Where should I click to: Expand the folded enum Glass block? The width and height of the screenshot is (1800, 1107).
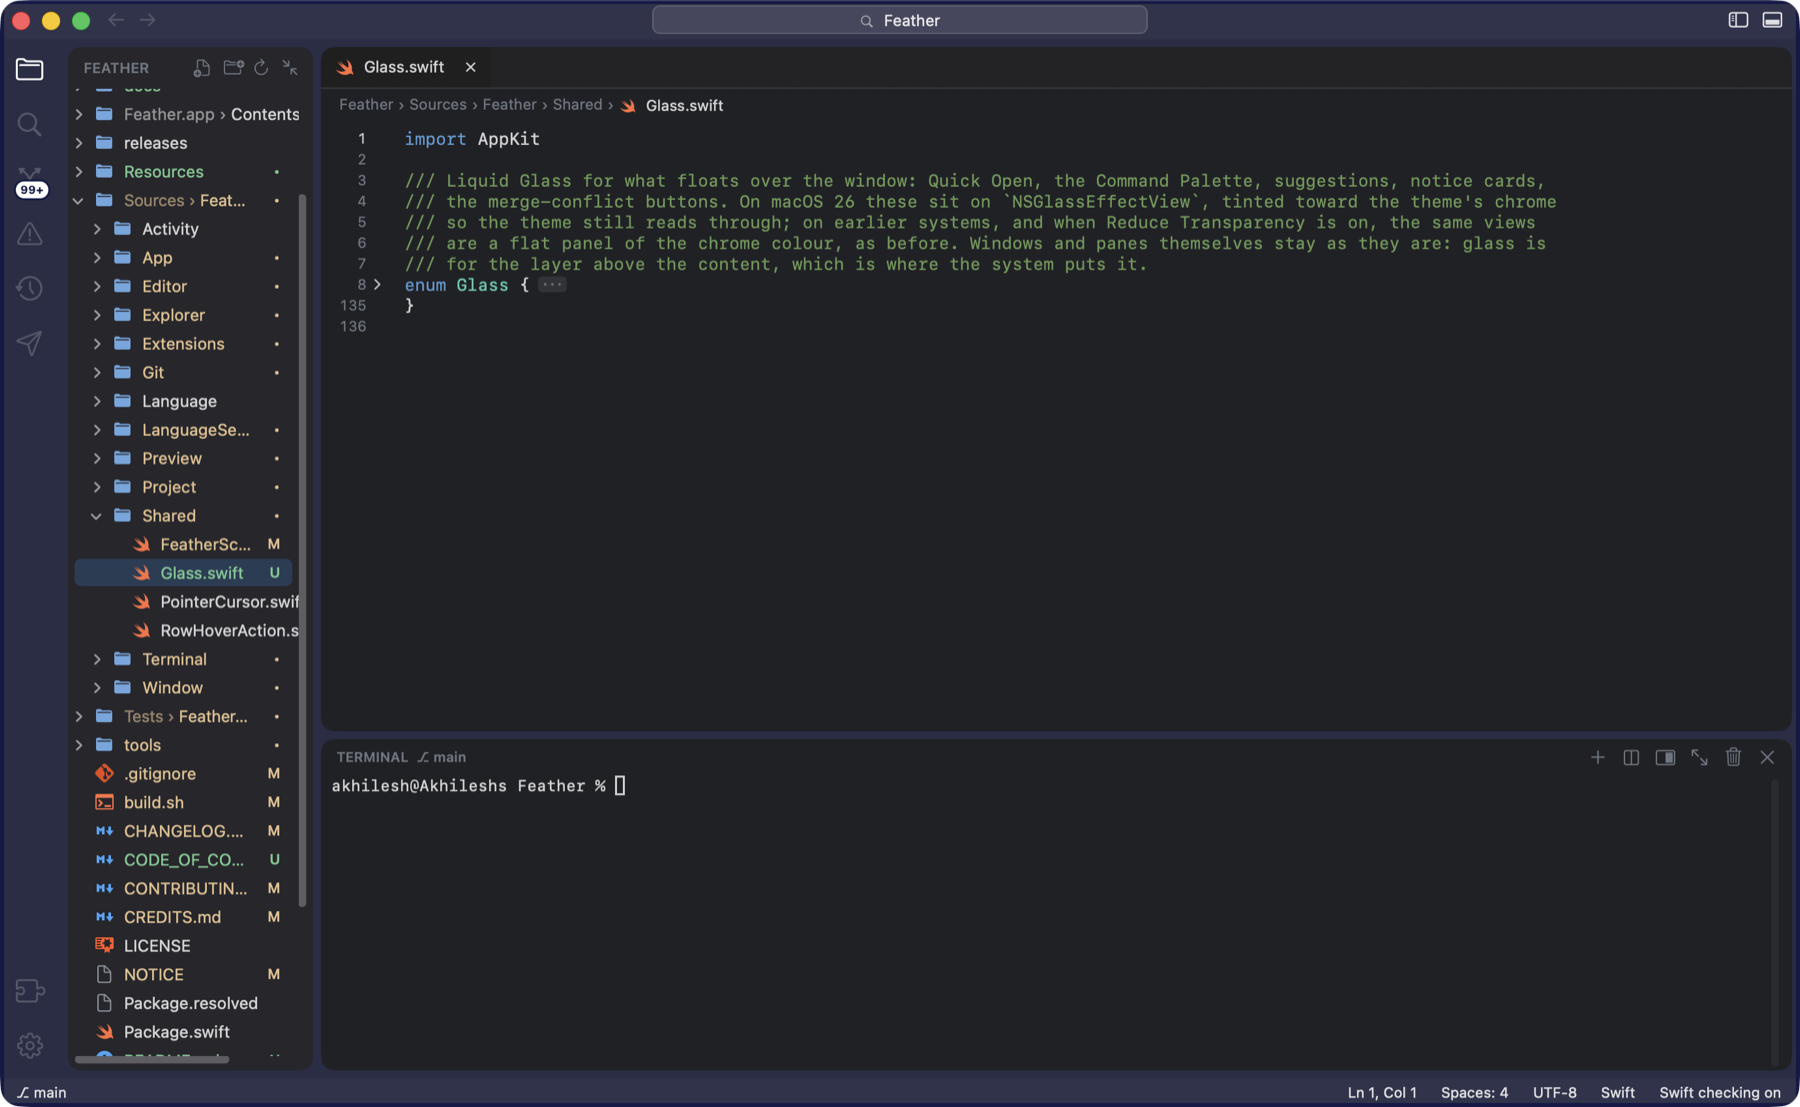[x=377, y=285]
